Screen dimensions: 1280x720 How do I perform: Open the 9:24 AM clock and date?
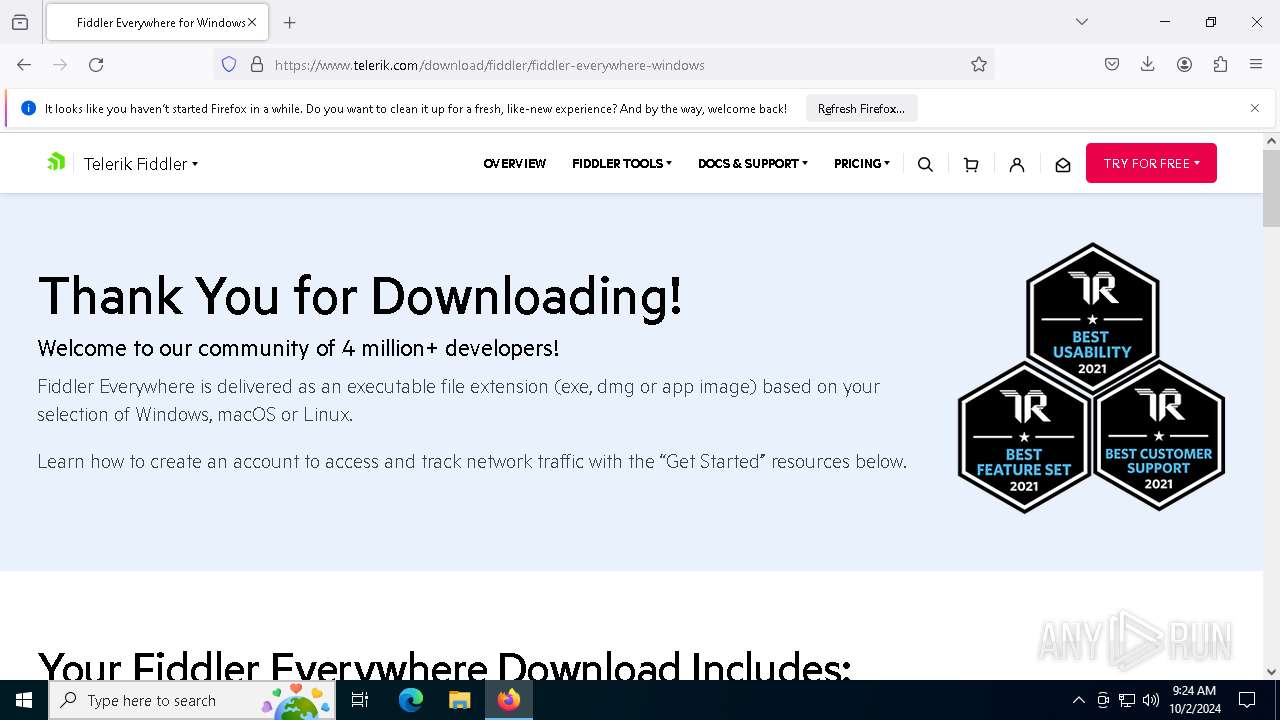coord(1194,700)
